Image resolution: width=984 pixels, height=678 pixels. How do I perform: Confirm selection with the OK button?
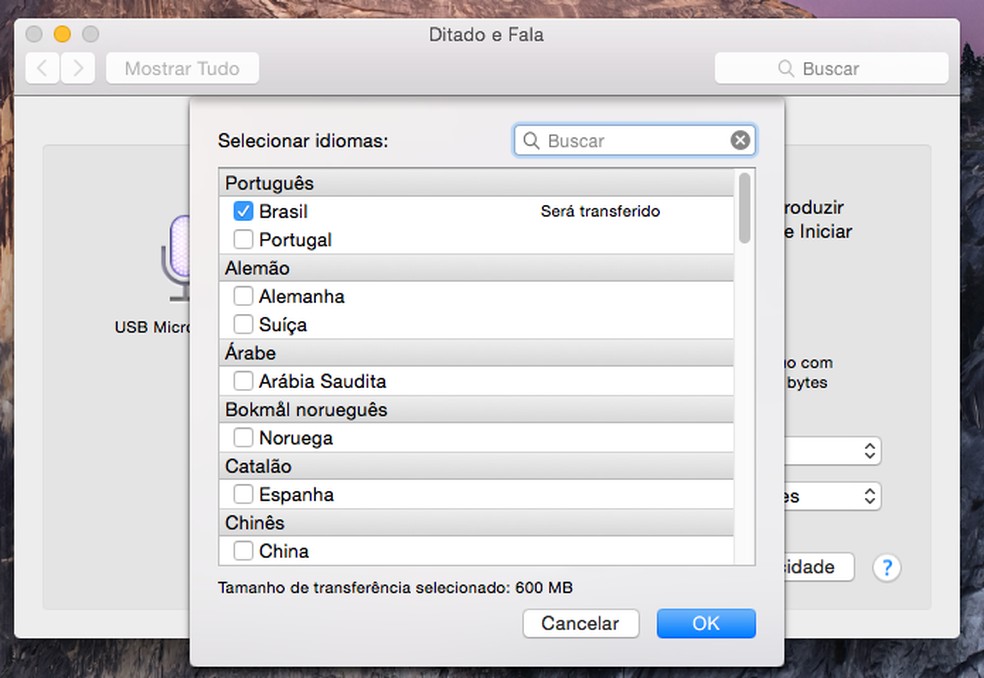pyautogui.click(x=706, y=623)
